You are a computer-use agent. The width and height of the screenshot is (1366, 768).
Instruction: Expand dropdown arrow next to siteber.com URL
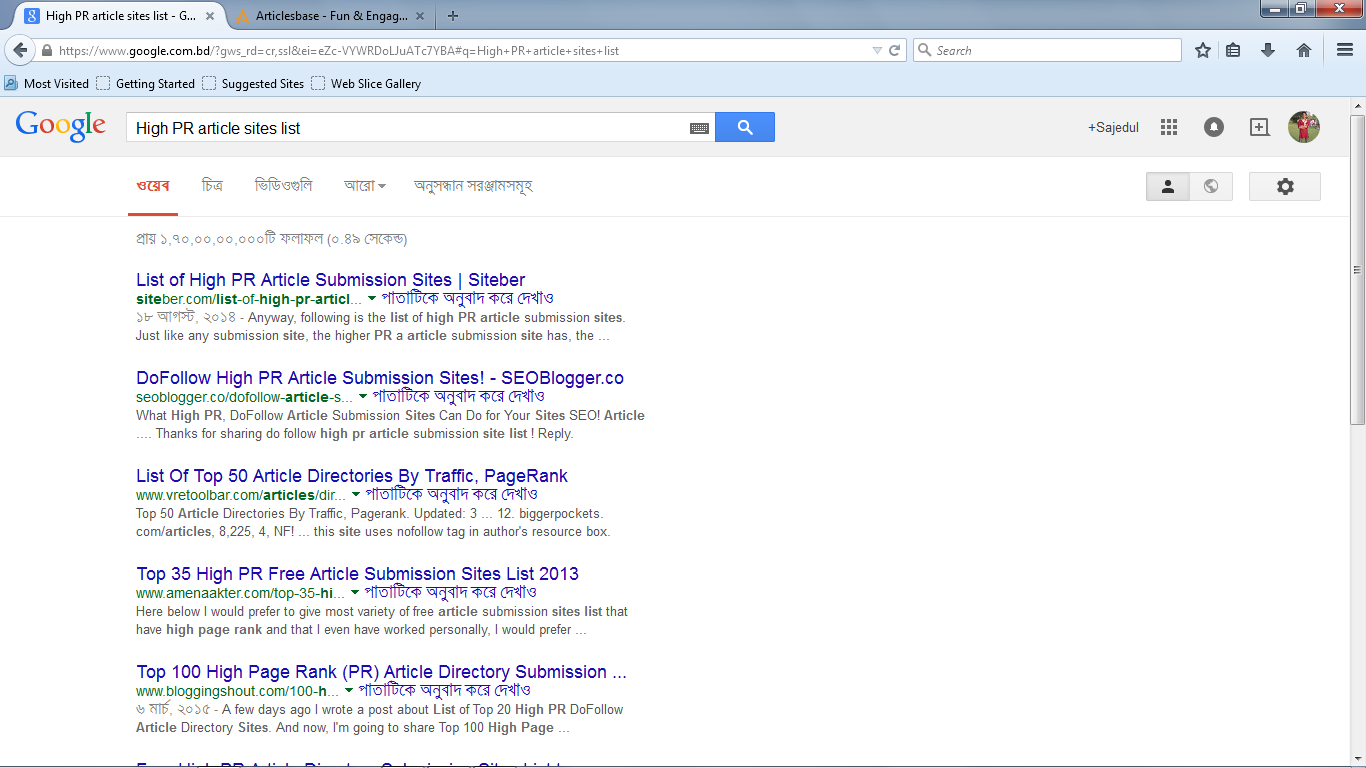371,298
